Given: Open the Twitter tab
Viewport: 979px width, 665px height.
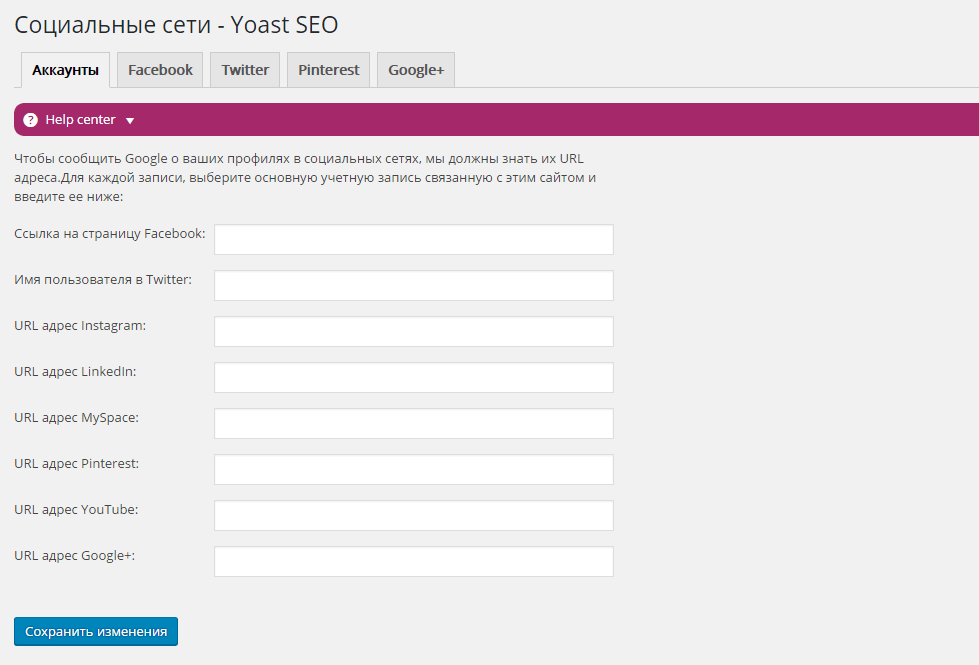Looking at the screenshot, I should tap(245, 70).
